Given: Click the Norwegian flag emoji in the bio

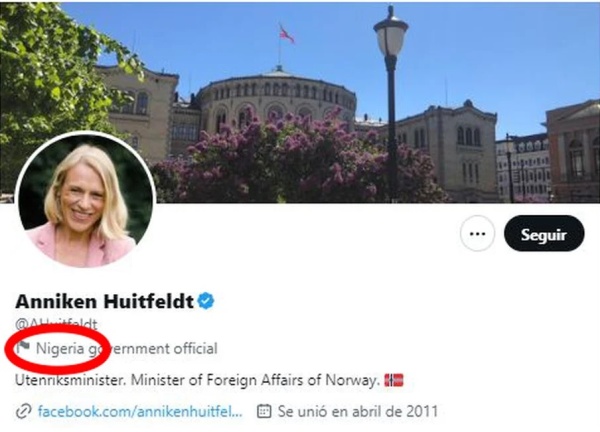Looking at the screenshot, I should (x=394, y=380).
